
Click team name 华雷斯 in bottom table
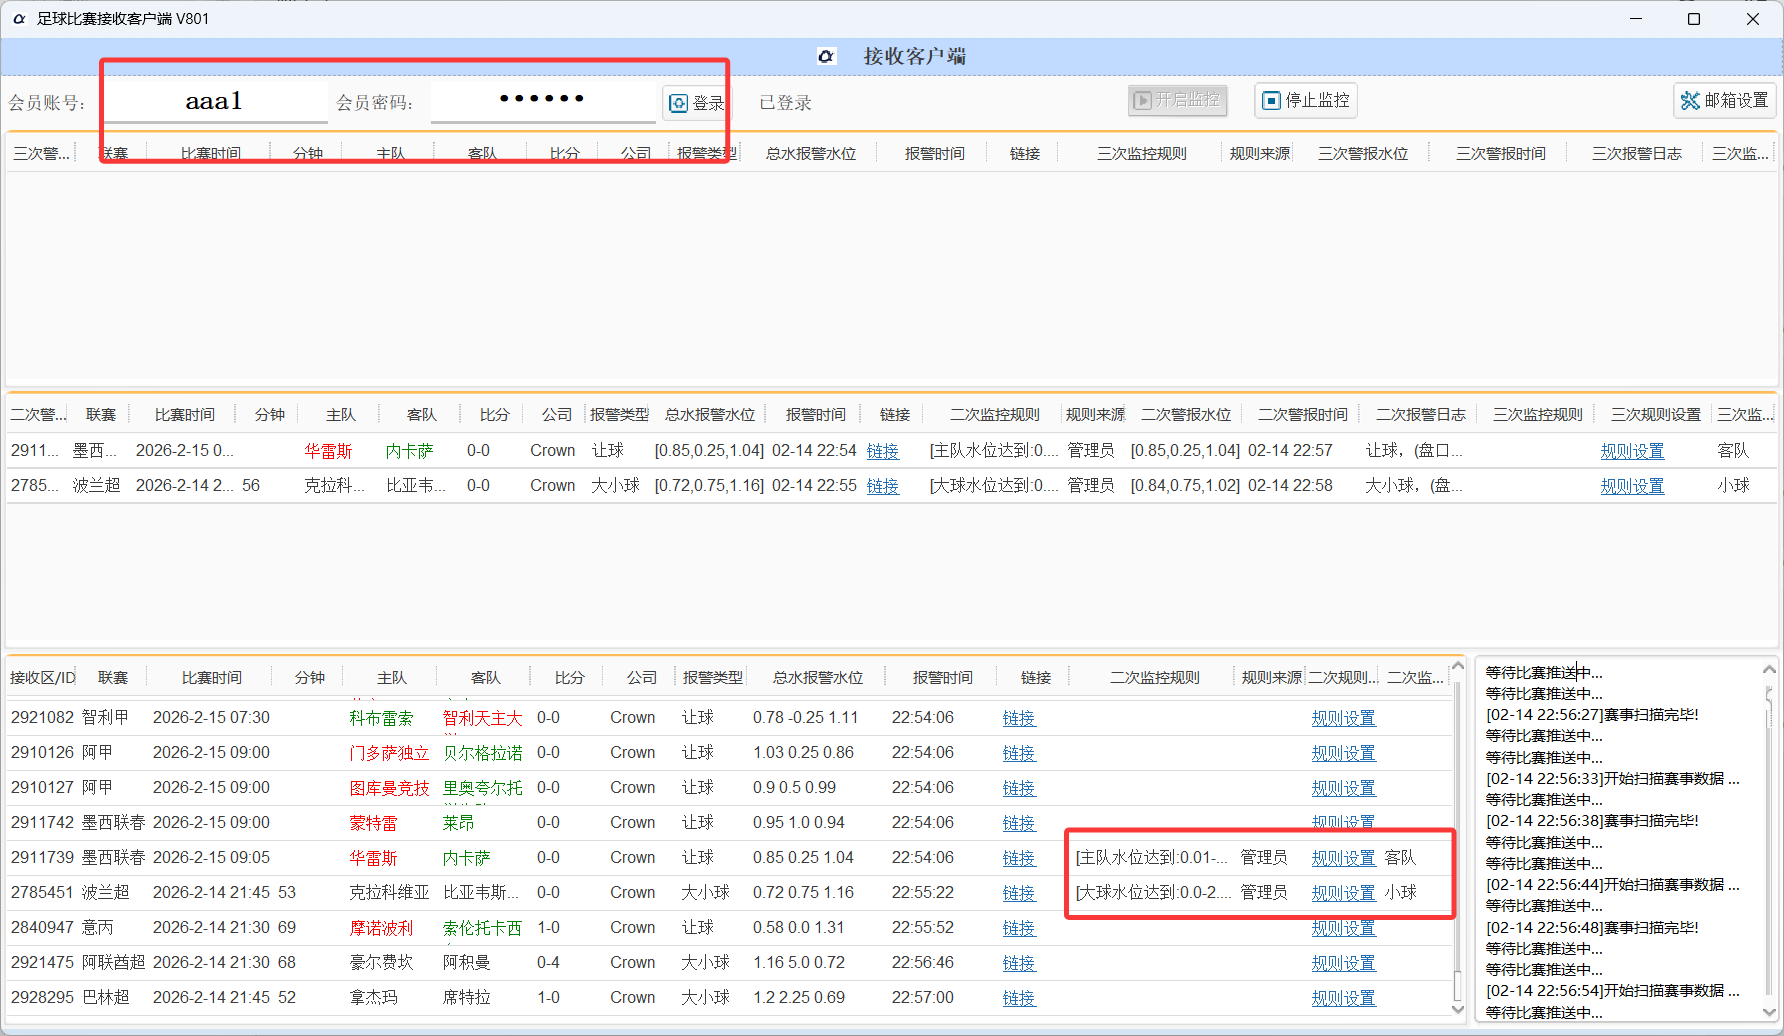coord(373,858)
